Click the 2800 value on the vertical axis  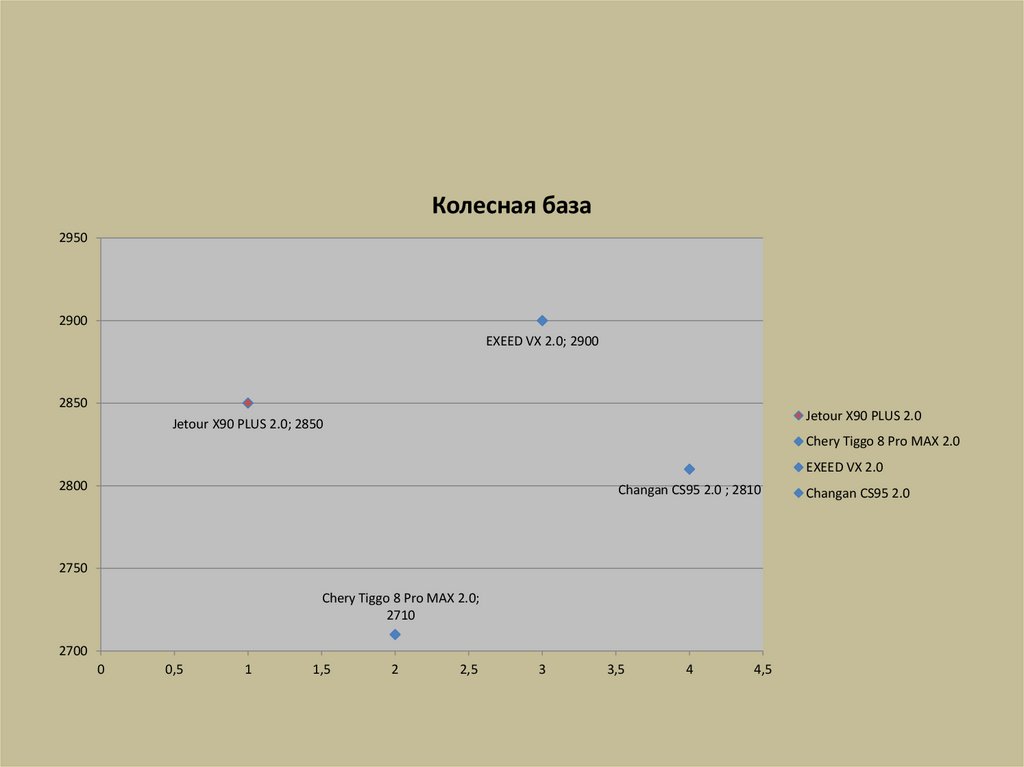click(73, 486)
